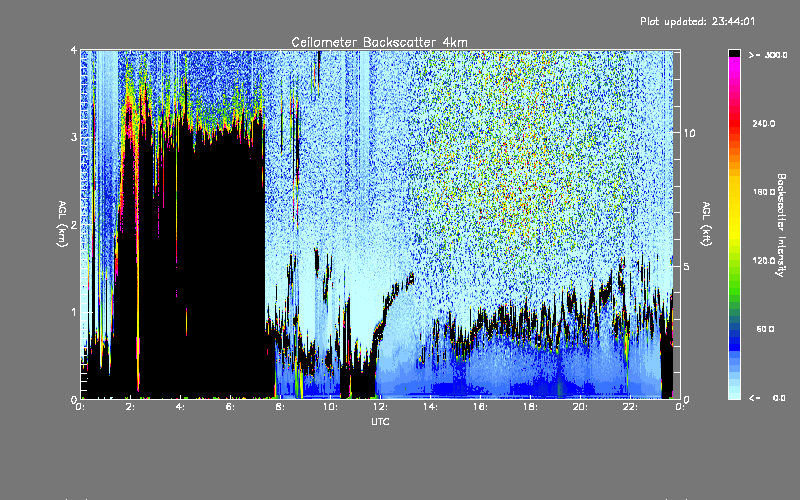
Task: Click the '22:' tick label on the UTC axis
Action: (630, 407)
